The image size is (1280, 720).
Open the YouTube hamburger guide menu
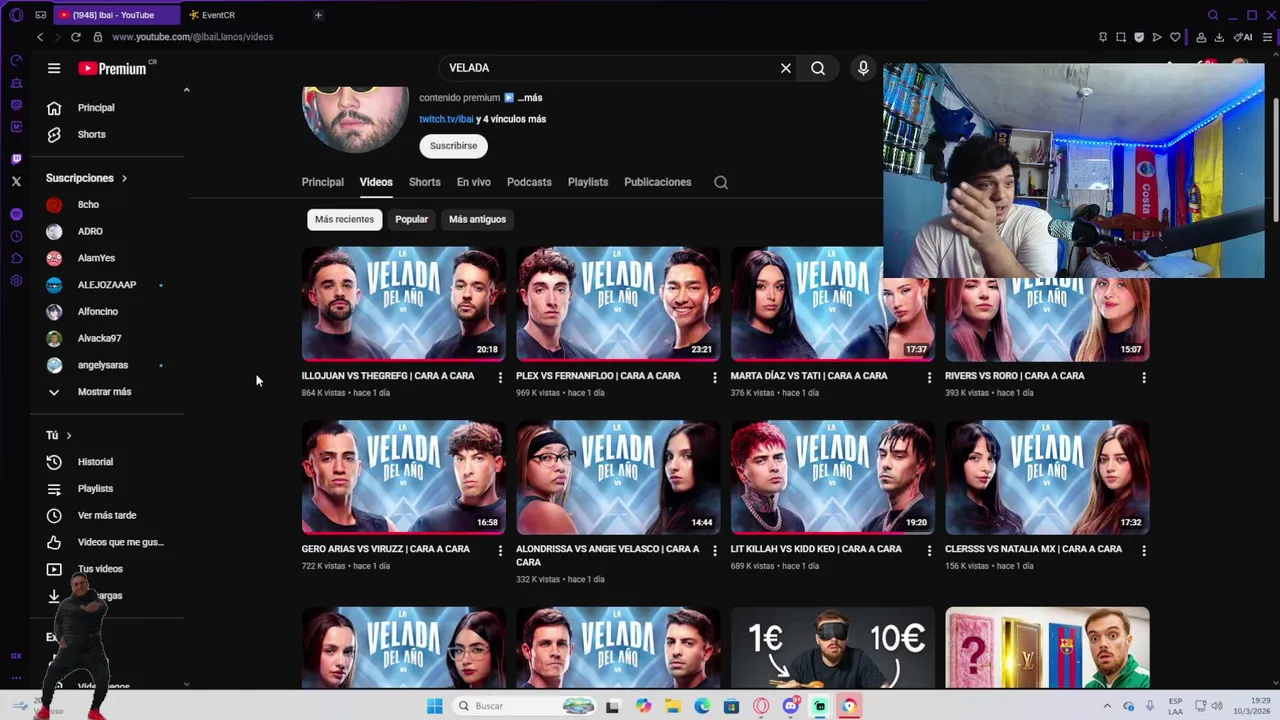tap(54, 68)
